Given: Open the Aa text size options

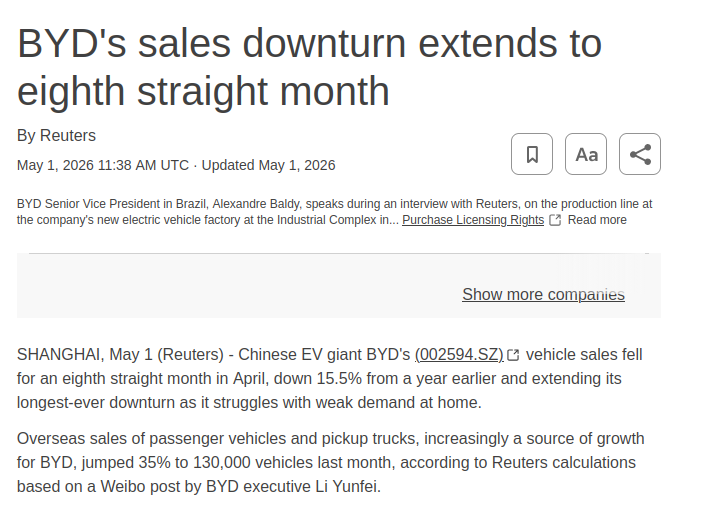Looking at the screenshot, I should point(586,154).
